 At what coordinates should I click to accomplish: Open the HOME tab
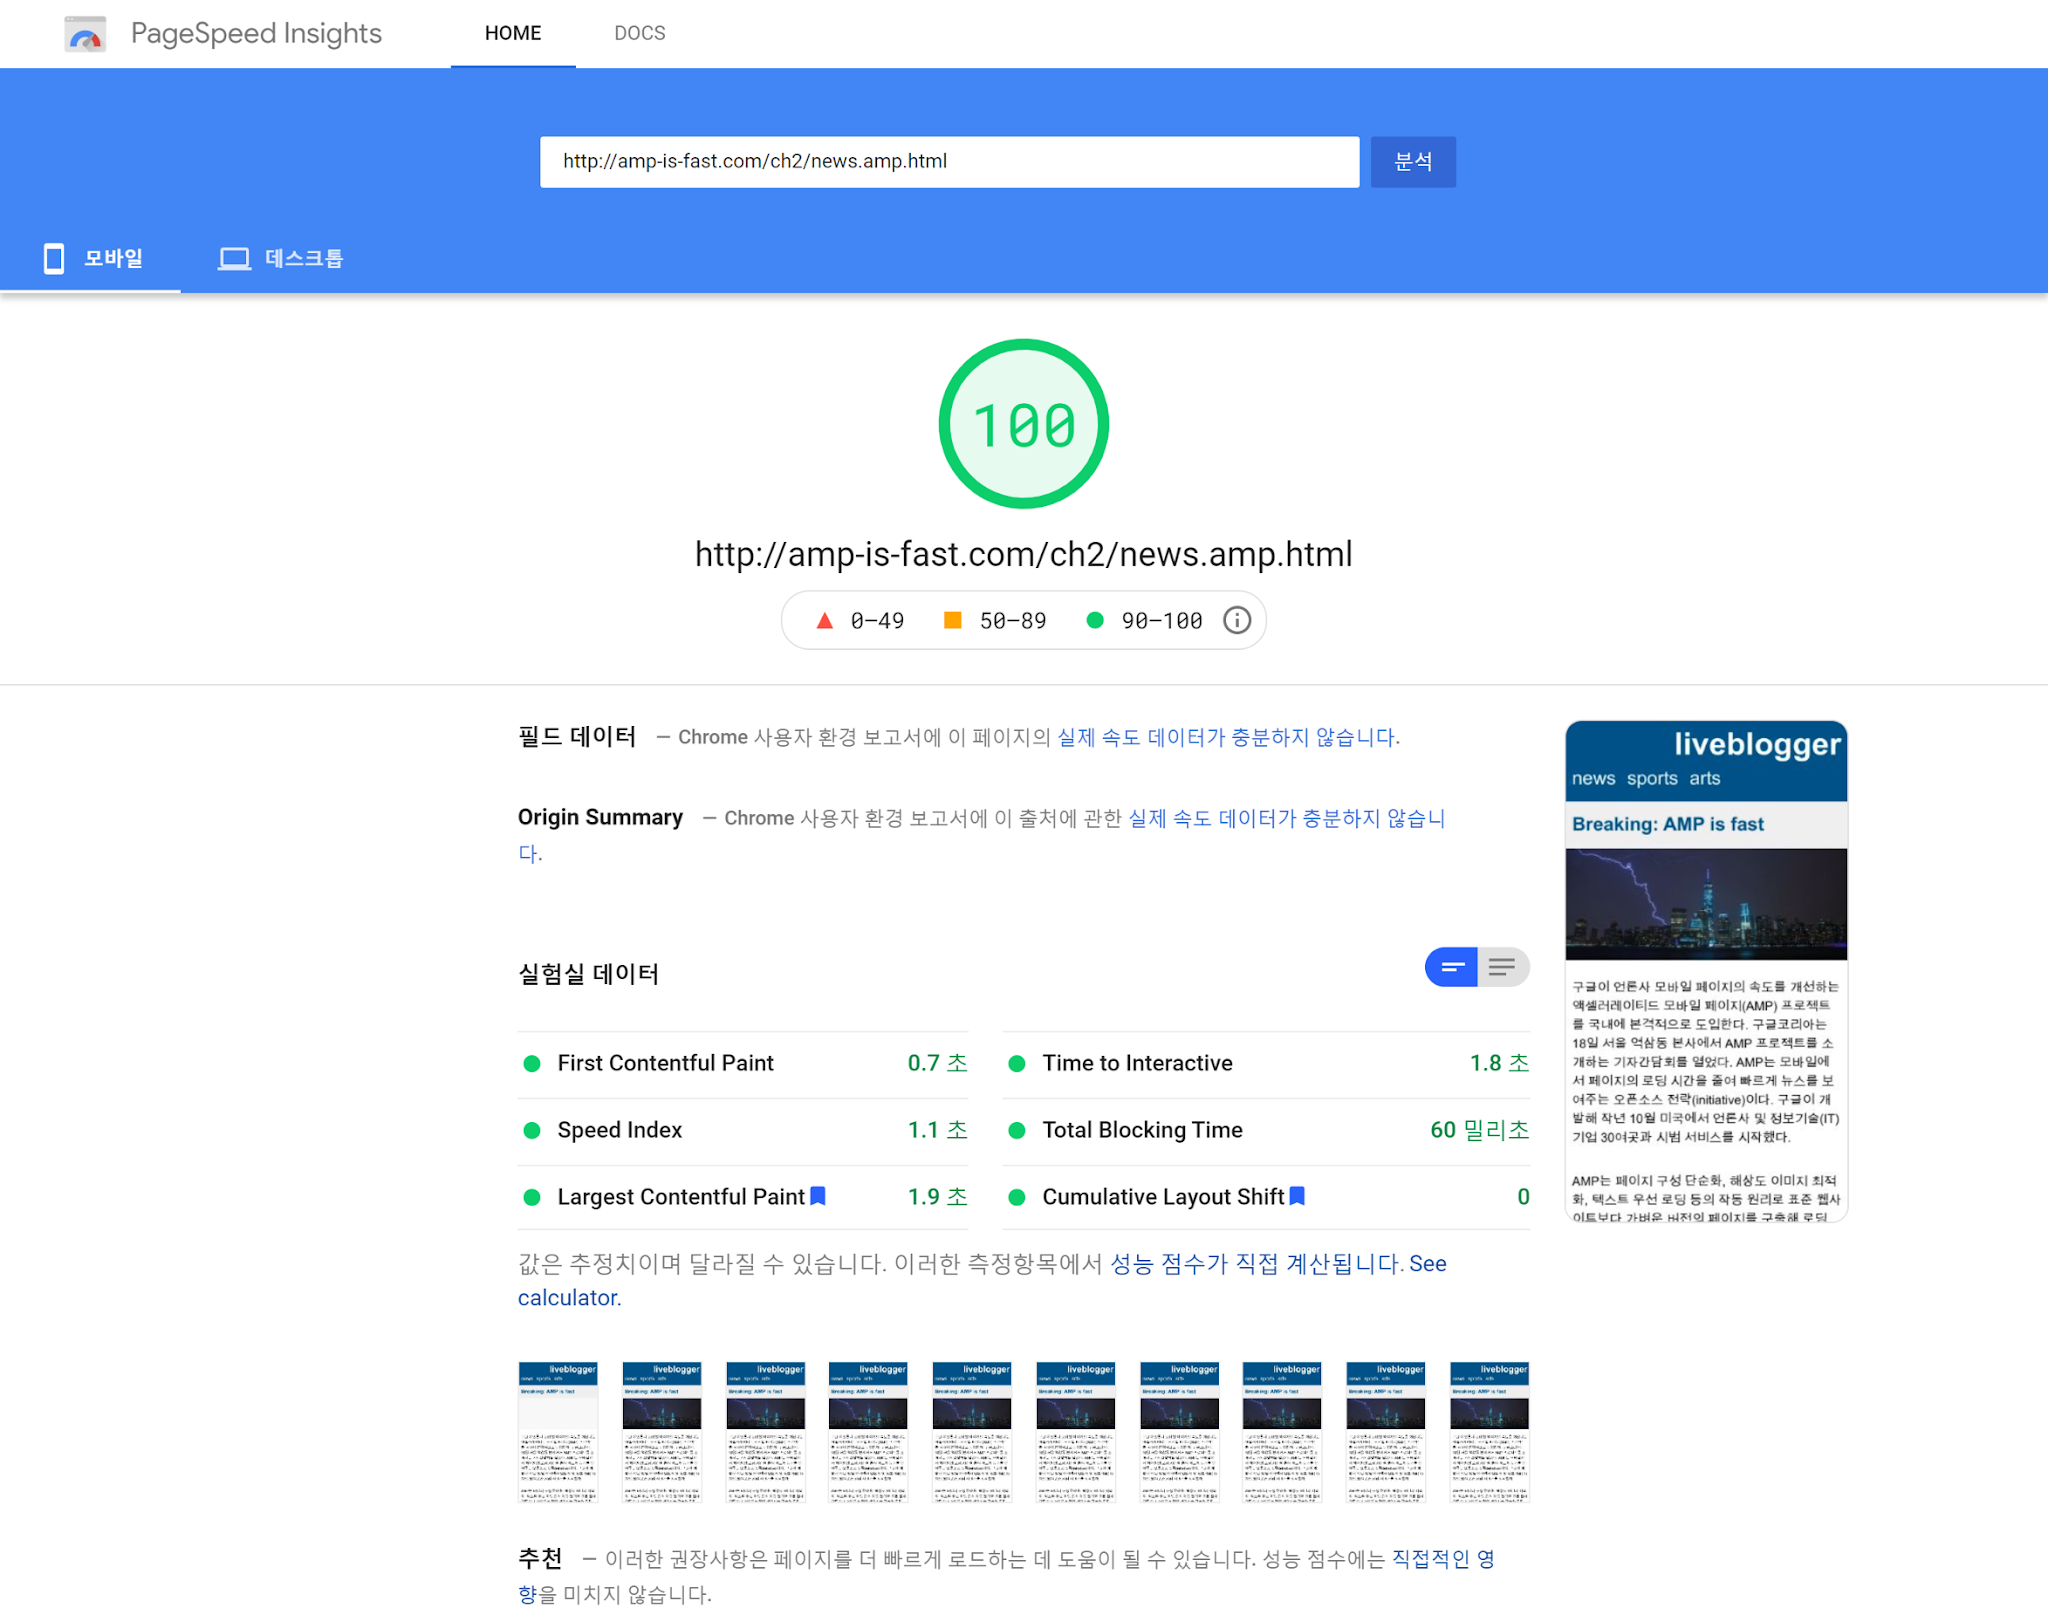[513, 33]
